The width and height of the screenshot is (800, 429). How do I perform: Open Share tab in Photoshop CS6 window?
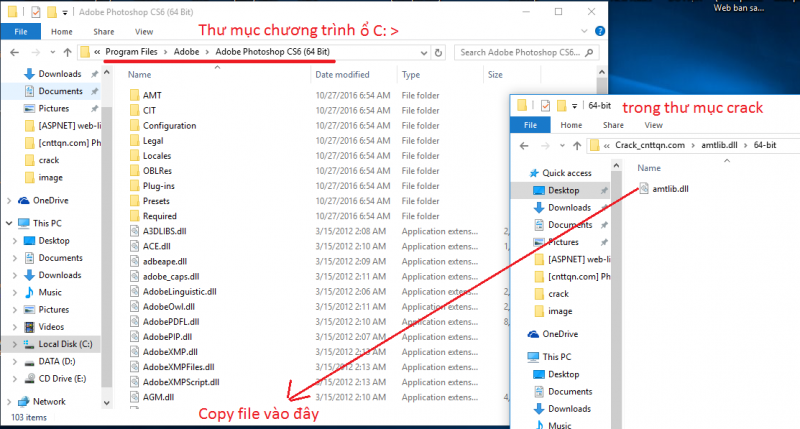tap(104, 32)
